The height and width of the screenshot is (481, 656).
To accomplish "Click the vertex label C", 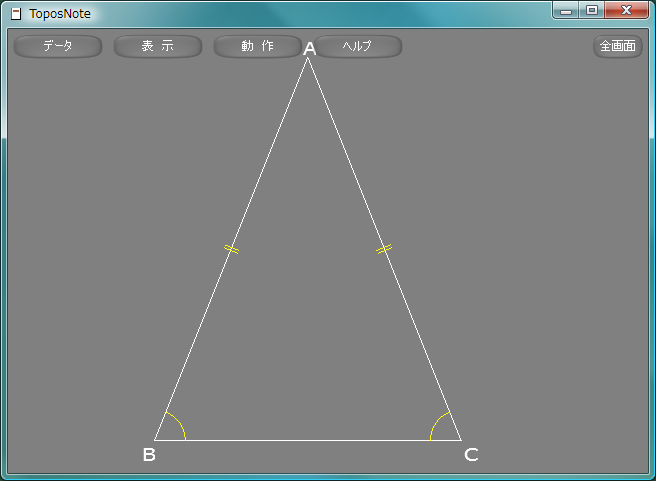I will tap(471, 455).
